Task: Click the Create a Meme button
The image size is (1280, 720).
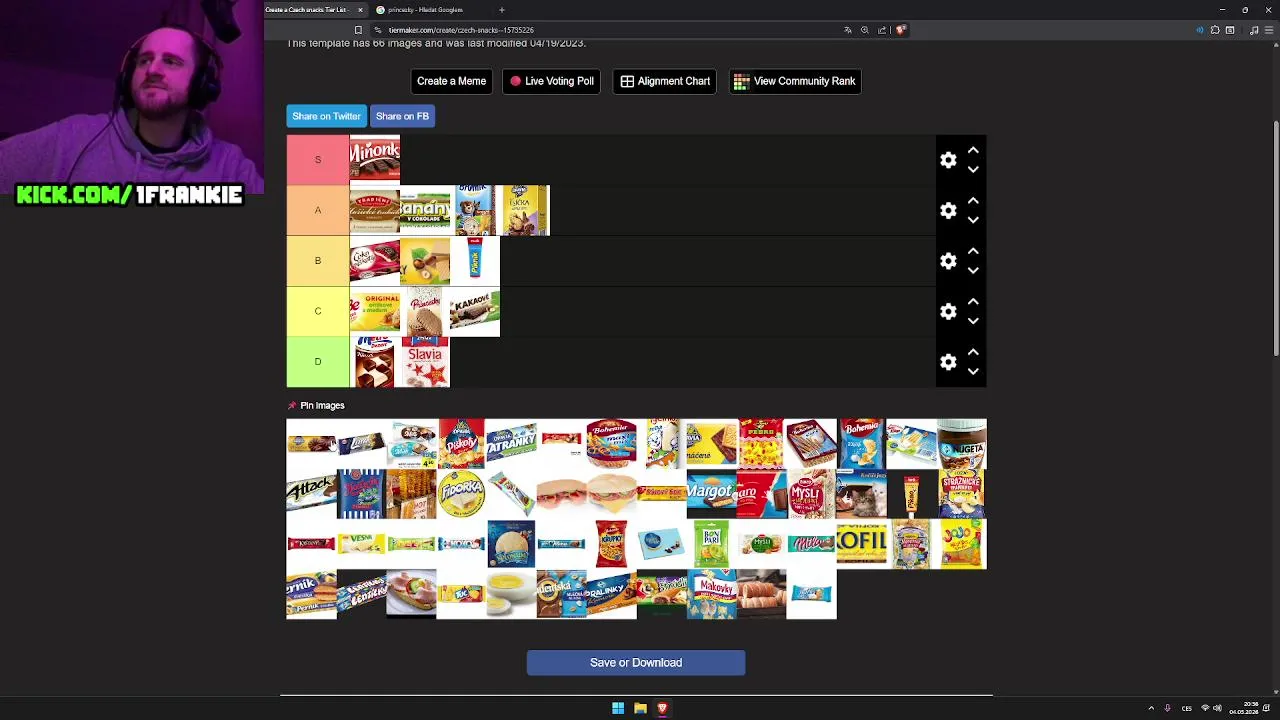Action: pyautogui.click(x=451, y=81)
